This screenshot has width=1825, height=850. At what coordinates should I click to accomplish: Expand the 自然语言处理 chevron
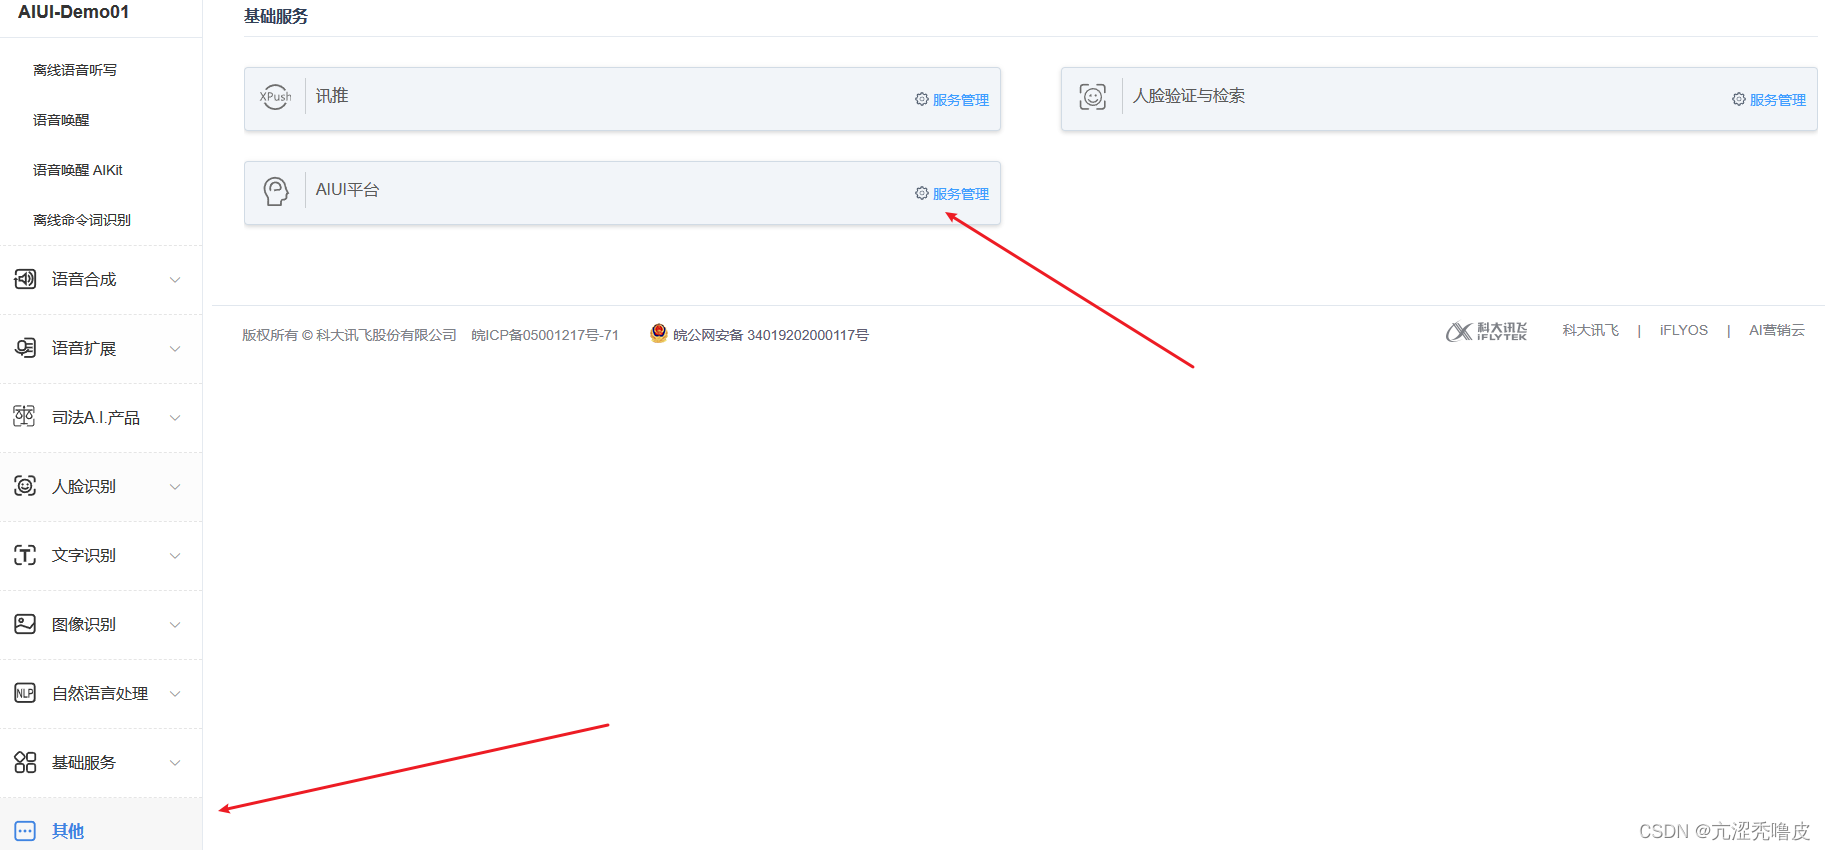click(175, 694)
